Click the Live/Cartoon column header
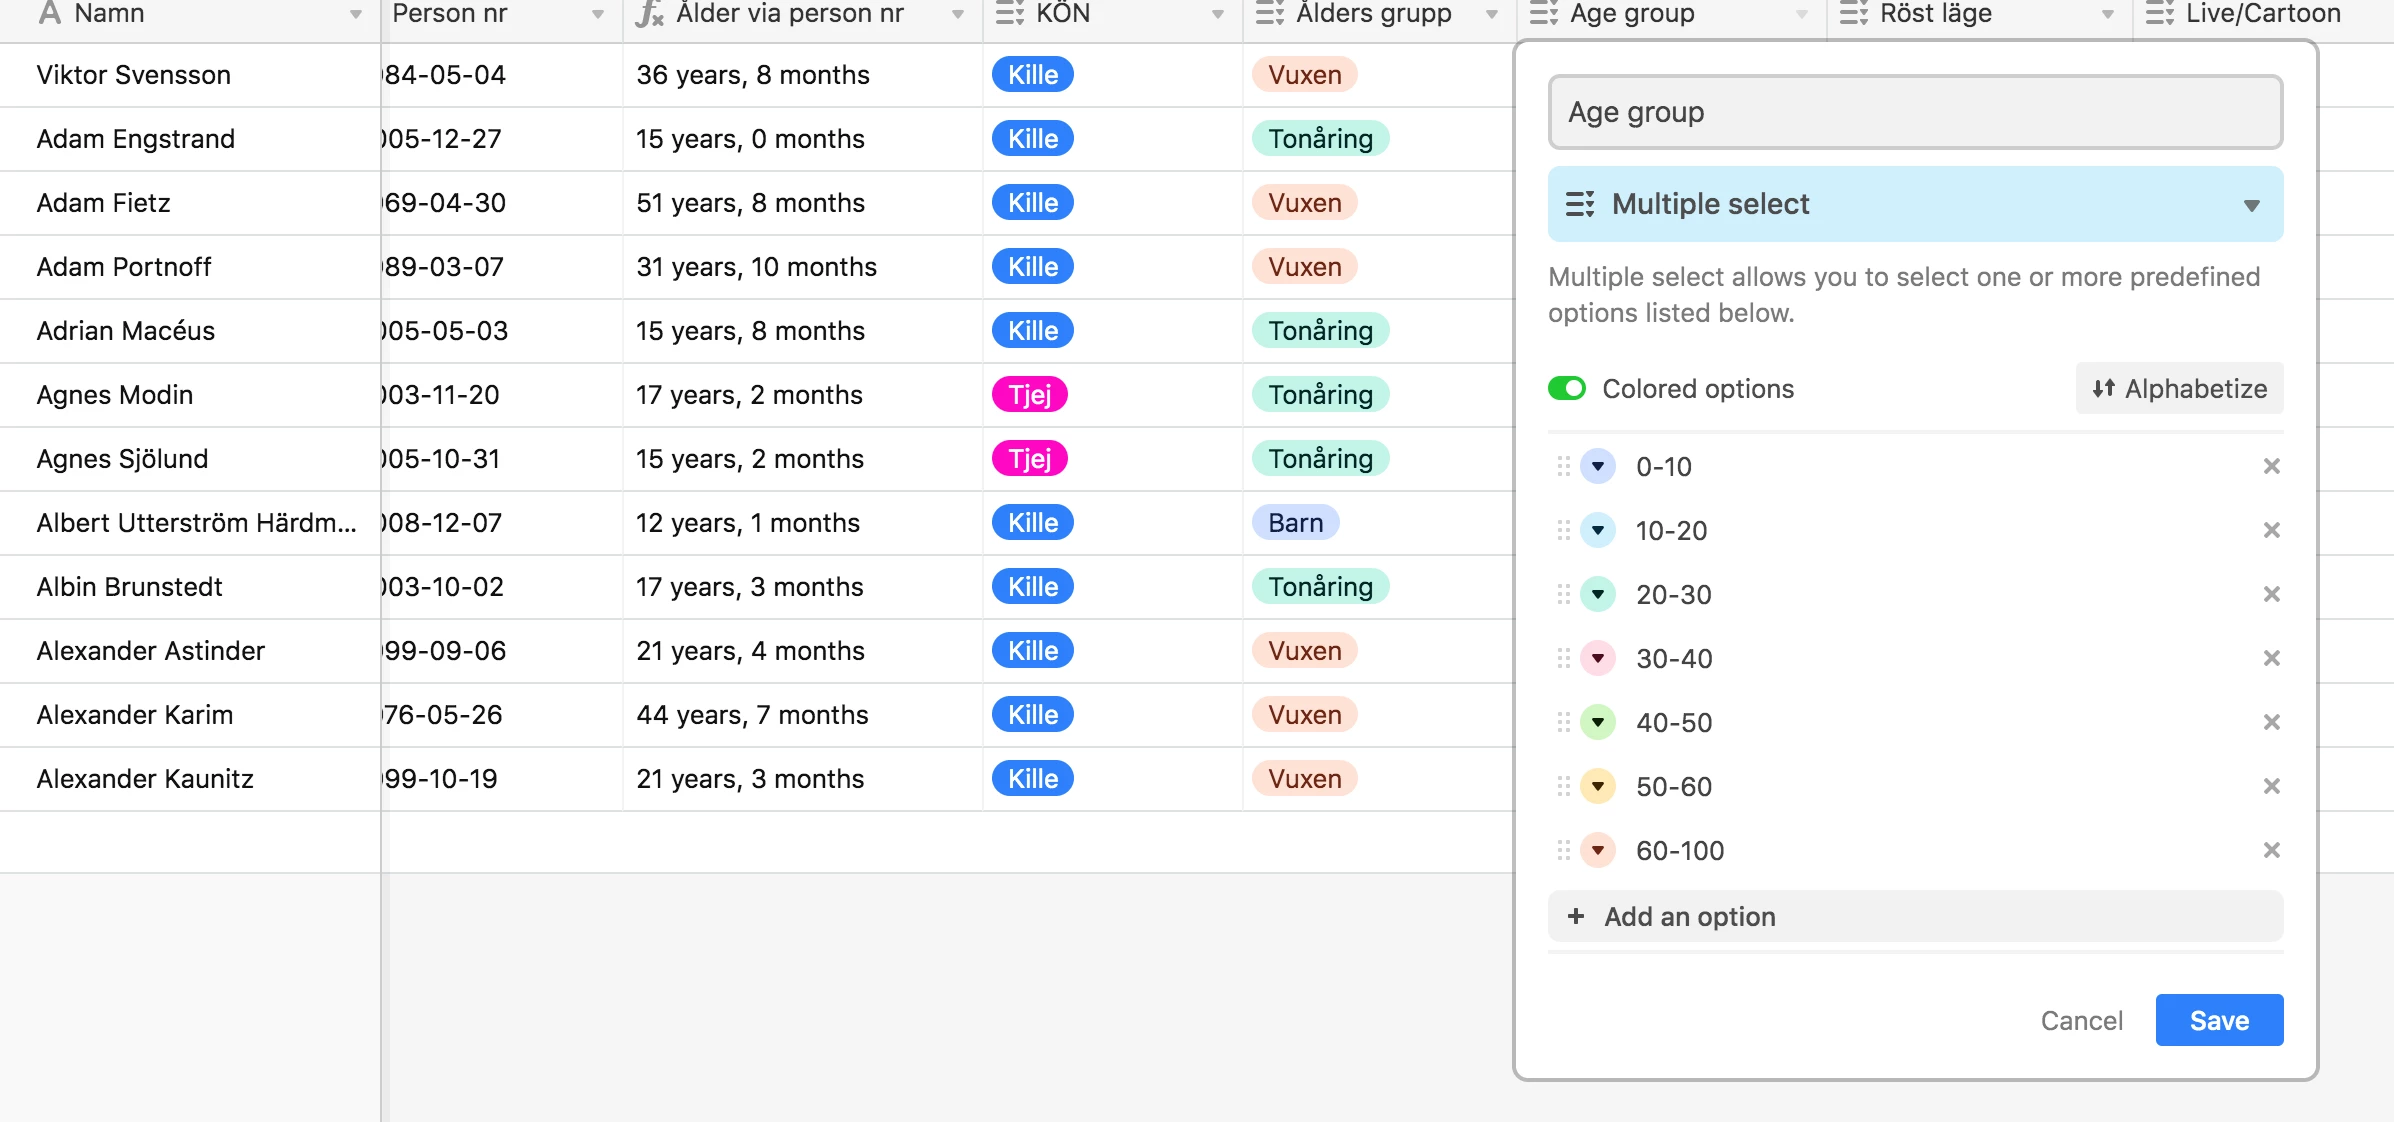 coord(2262,14)
